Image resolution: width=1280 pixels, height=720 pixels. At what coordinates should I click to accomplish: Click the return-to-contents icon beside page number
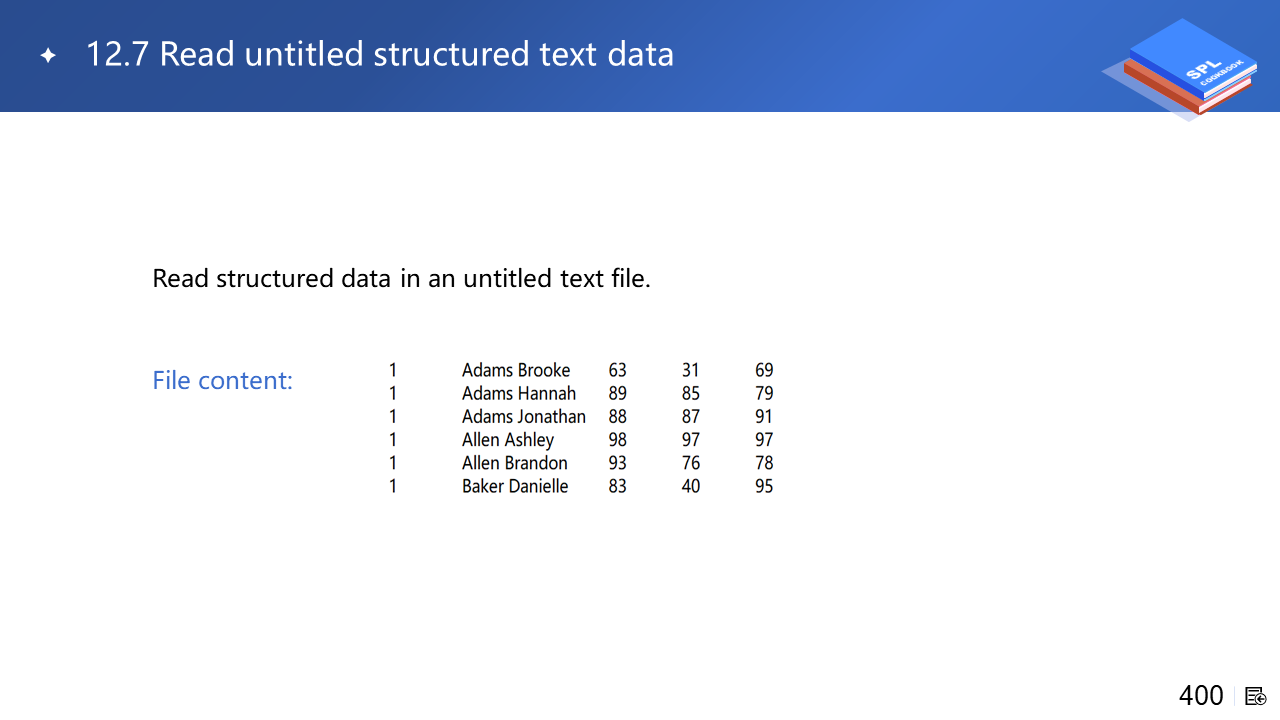1256,696
